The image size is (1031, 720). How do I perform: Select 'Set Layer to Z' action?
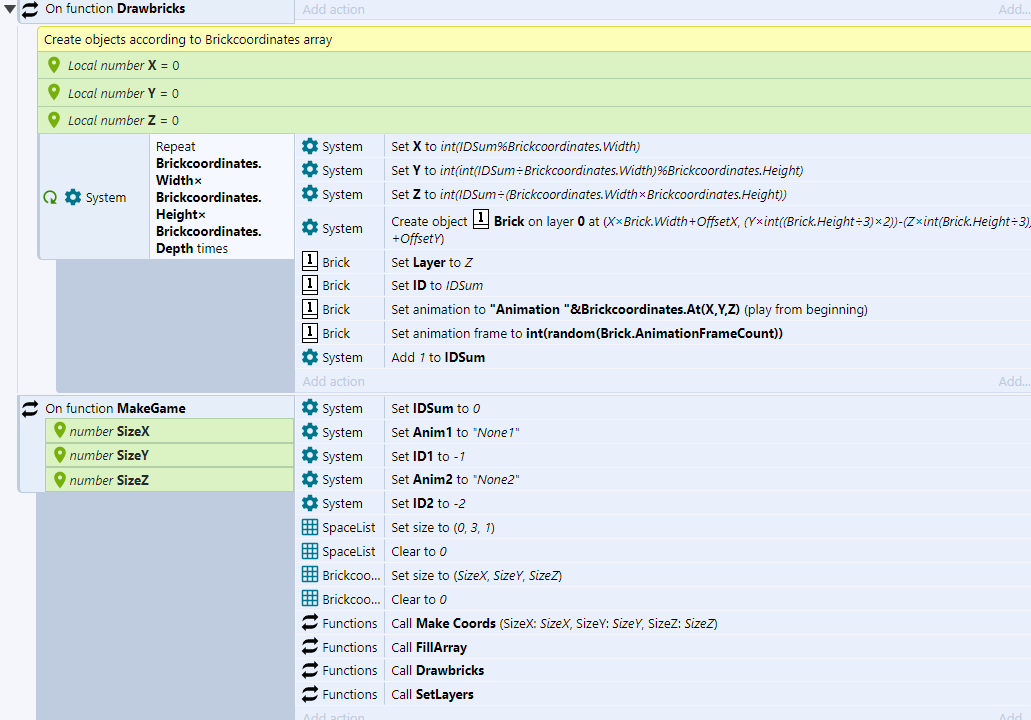pos(431,262)
